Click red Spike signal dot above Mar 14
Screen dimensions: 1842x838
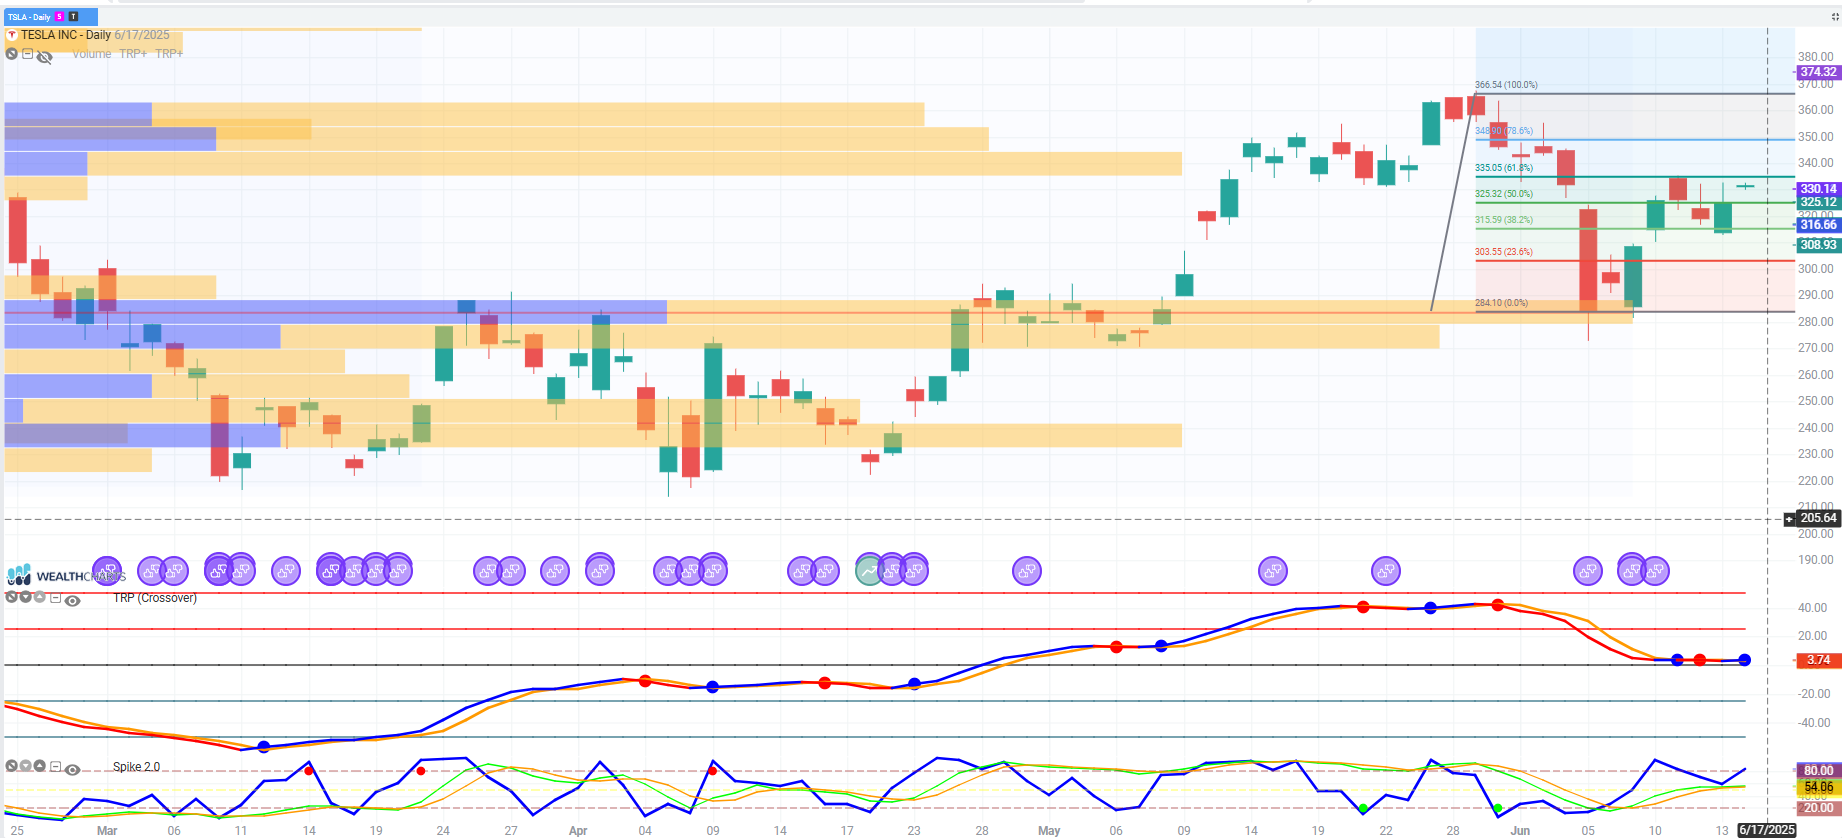coord(309,771)
